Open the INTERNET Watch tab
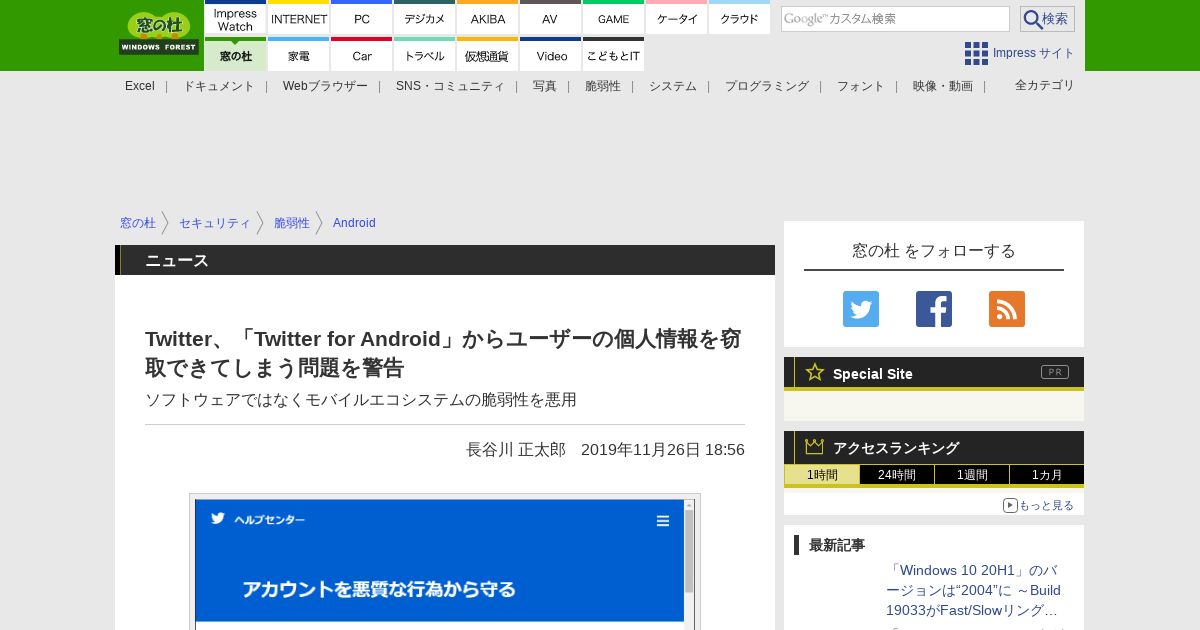This screenshot has height=630, width=1200. 299,19
